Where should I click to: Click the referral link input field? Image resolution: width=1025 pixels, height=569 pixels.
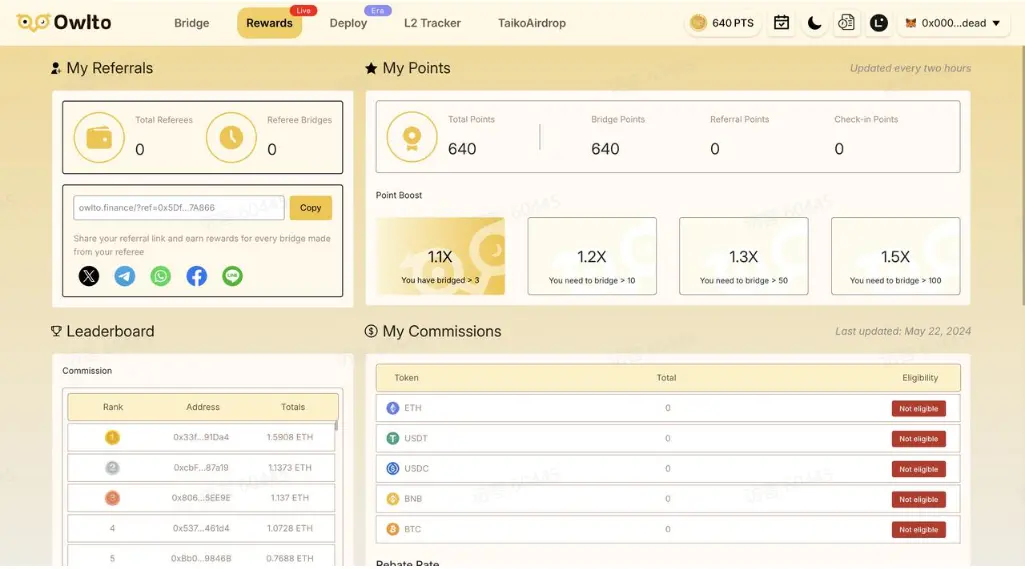(x=178, y=207)
